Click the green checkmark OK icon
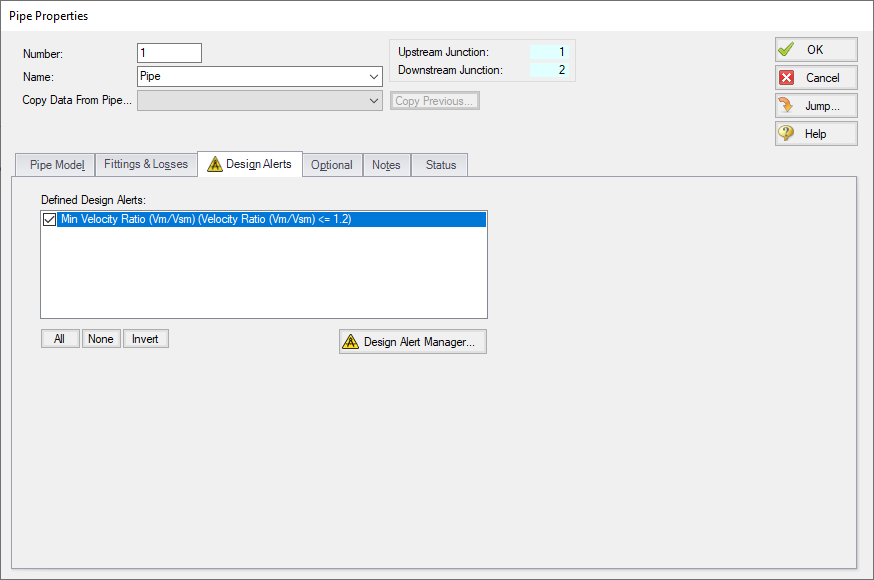The height and width of the screenshot is (580, 874). tap(787, 50)
